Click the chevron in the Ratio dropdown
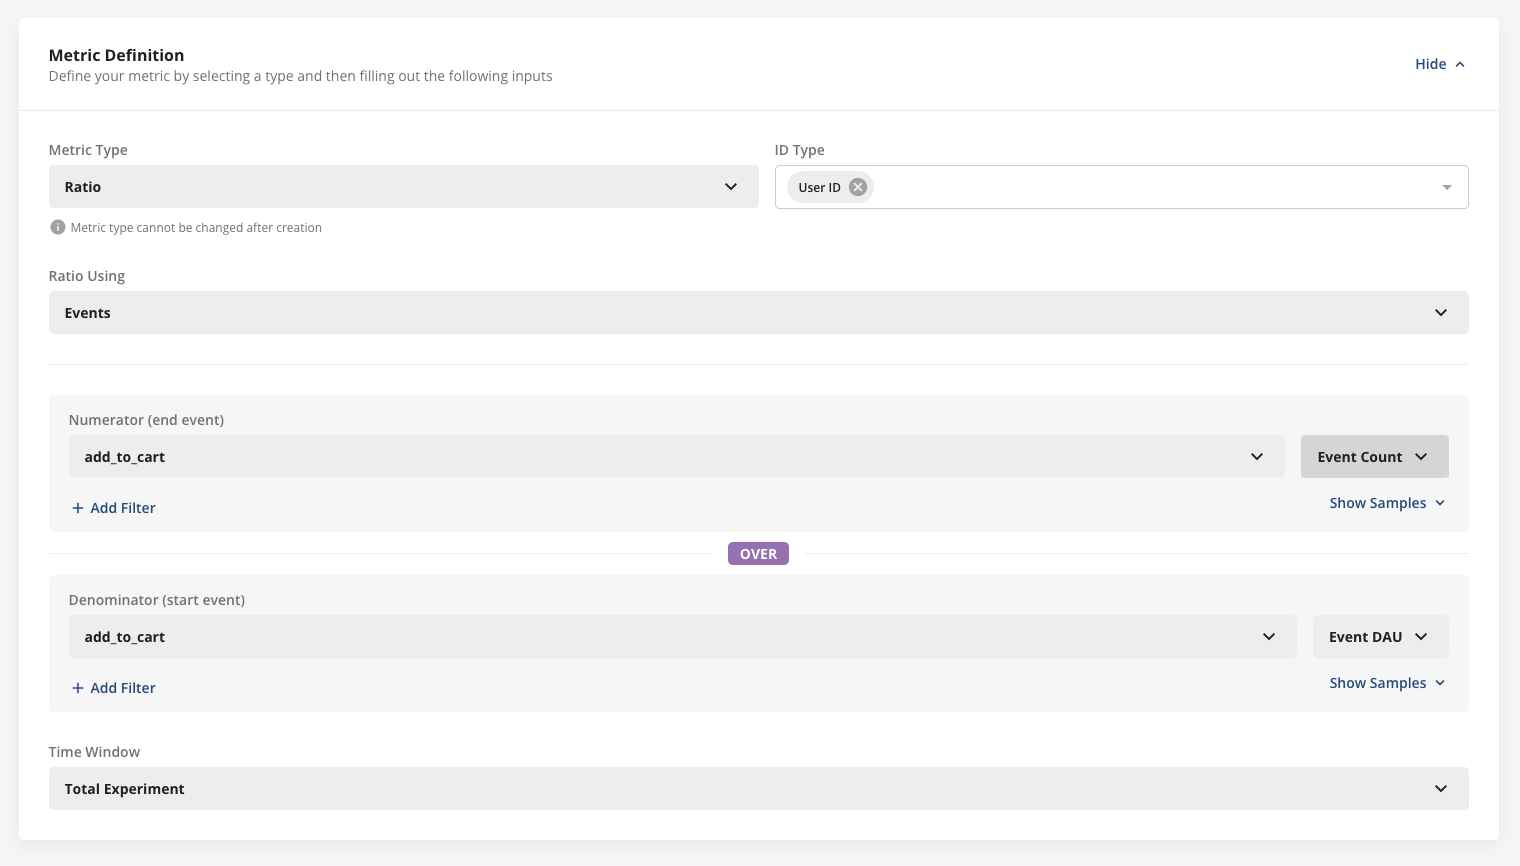The height and width of the screenshot is (866, 1520). [729, 186]
